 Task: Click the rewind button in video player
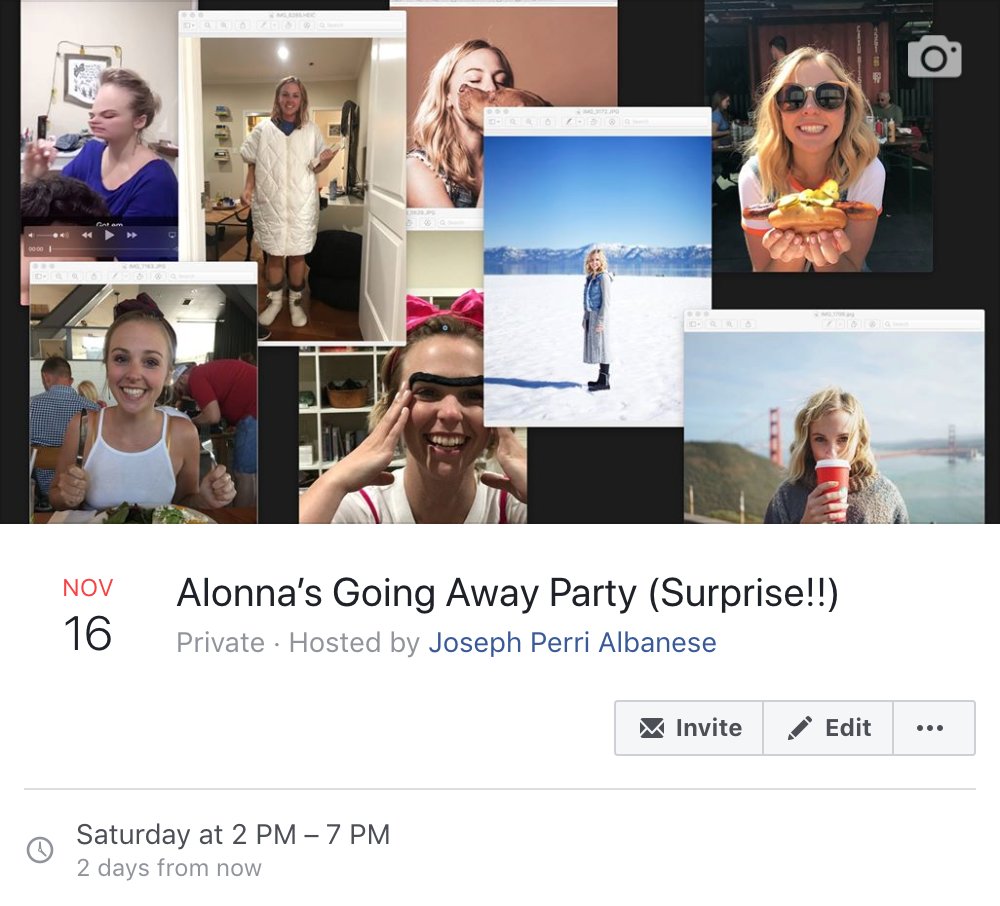pos(87,235)
